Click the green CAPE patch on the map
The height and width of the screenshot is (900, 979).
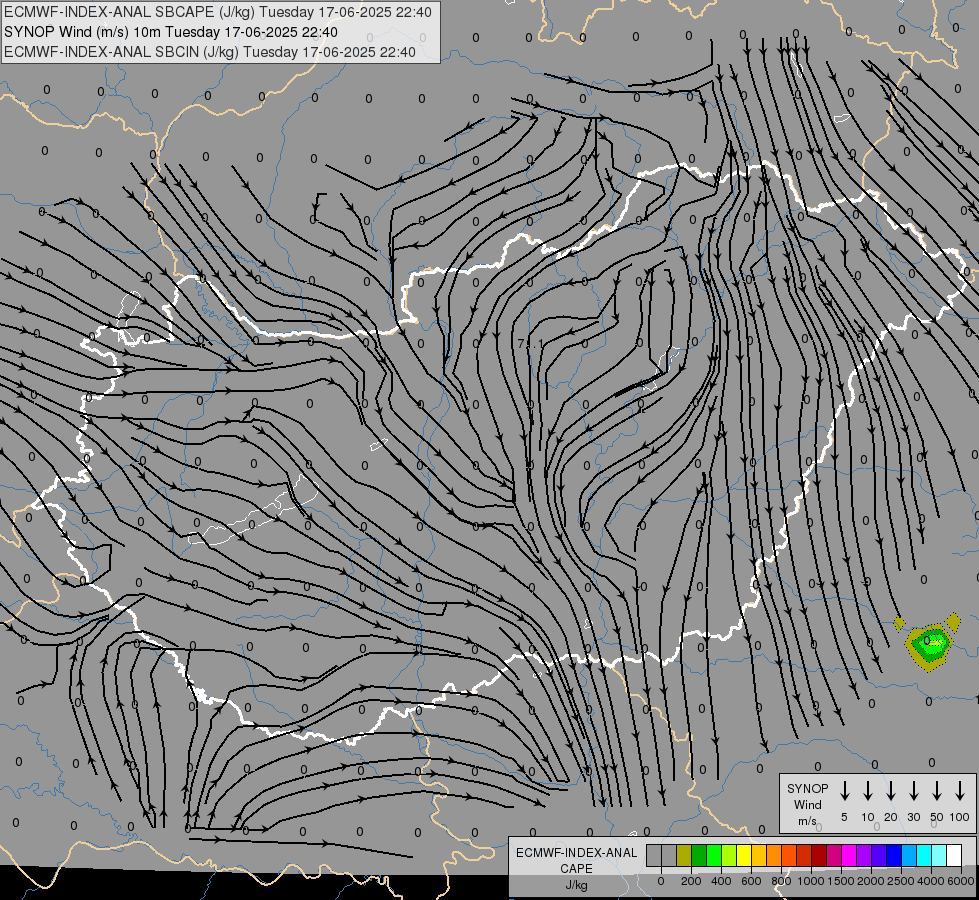tap(930, 644)
